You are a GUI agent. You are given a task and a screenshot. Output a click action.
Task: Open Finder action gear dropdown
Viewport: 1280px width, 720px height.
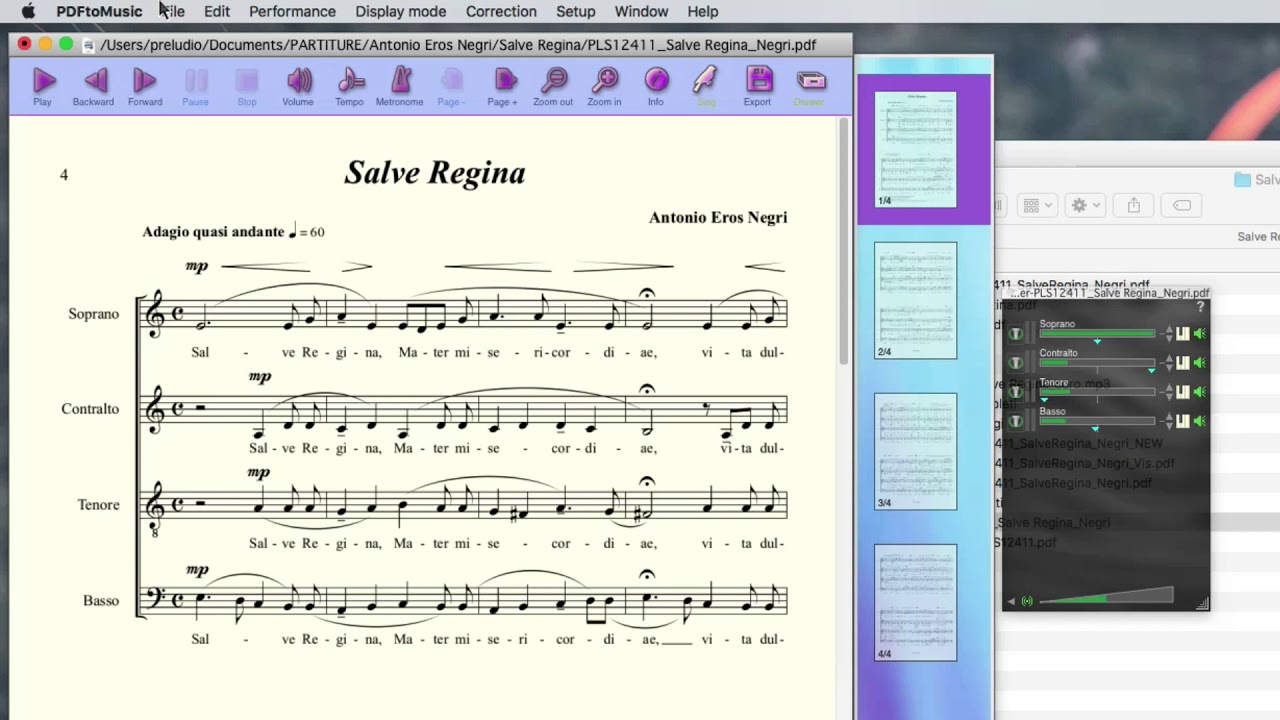coord(1085,205)
